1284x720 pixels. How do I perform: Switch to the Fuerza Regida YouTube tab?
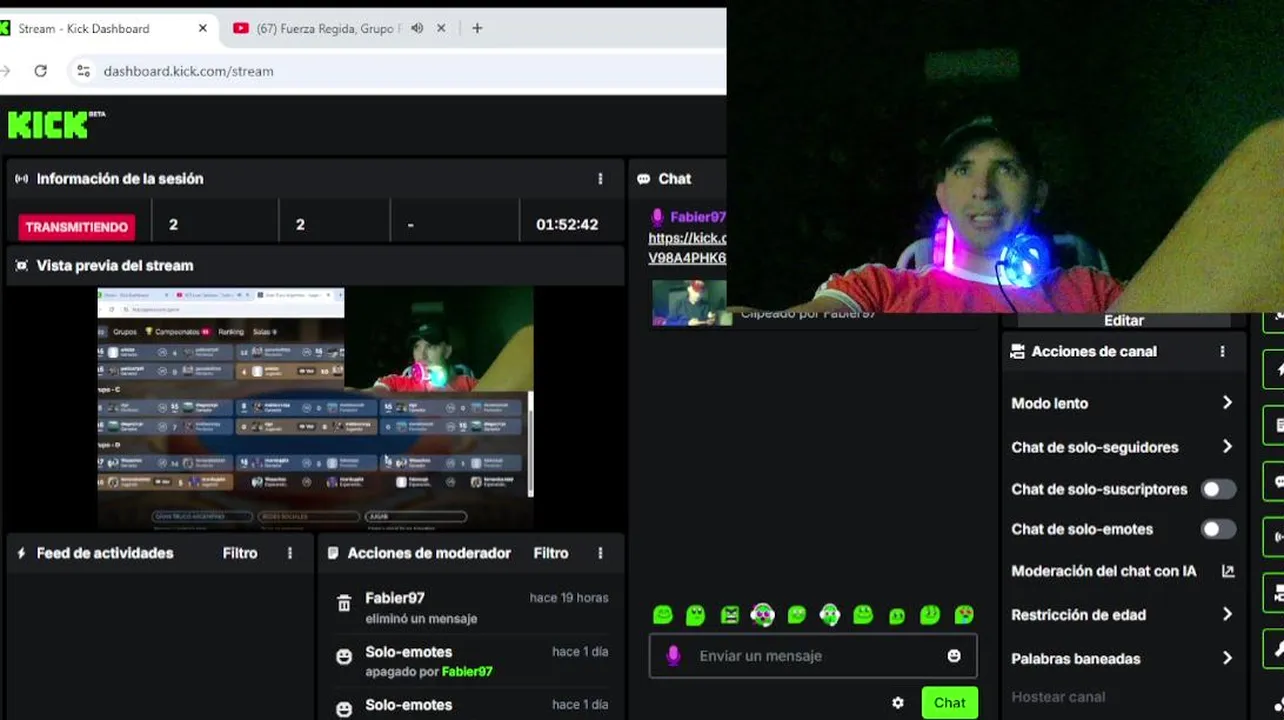click(328, 28)
